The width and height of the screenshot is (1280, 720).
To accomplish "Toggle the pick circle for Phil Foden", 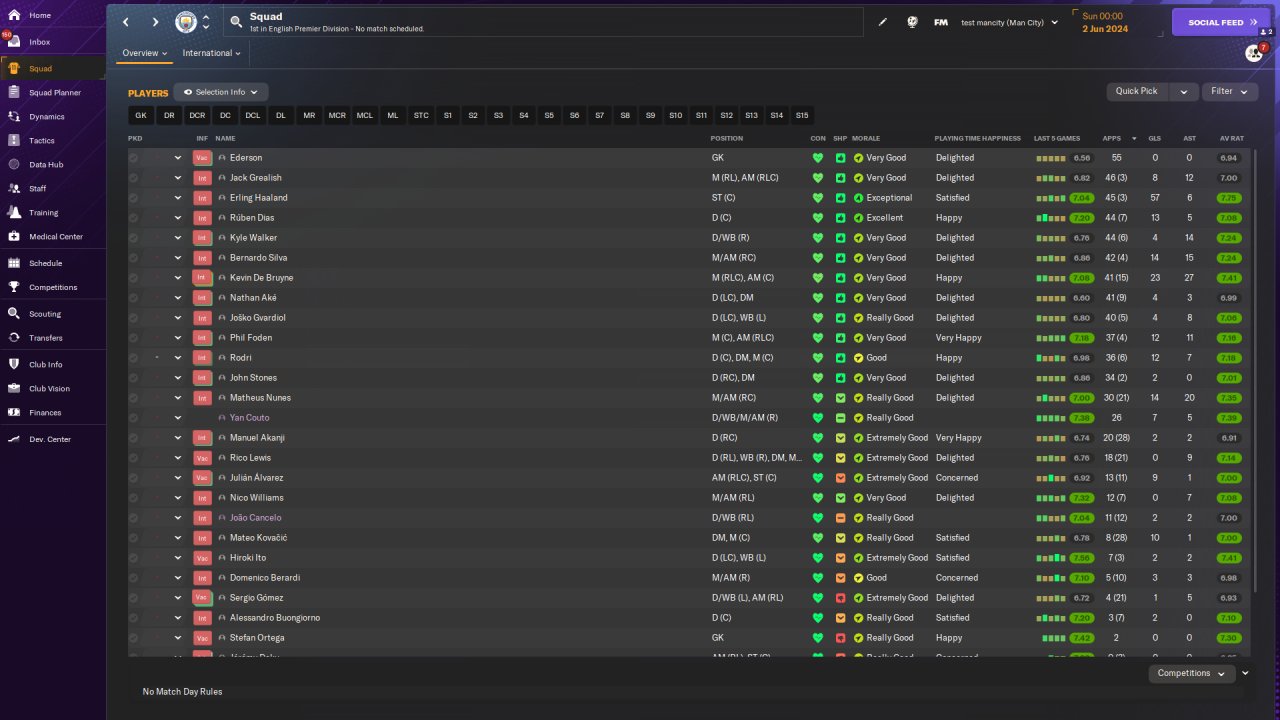I will [134, 338].
